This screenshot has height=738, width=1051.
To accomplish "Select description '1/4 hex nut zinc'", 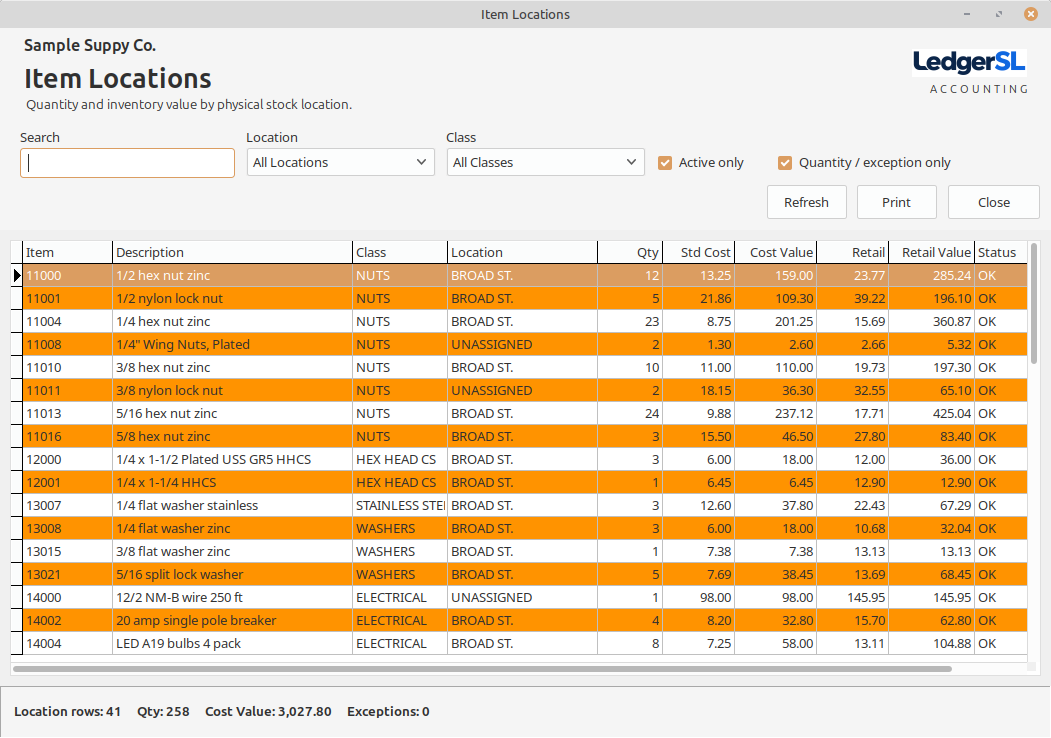I will click(233, 322).
